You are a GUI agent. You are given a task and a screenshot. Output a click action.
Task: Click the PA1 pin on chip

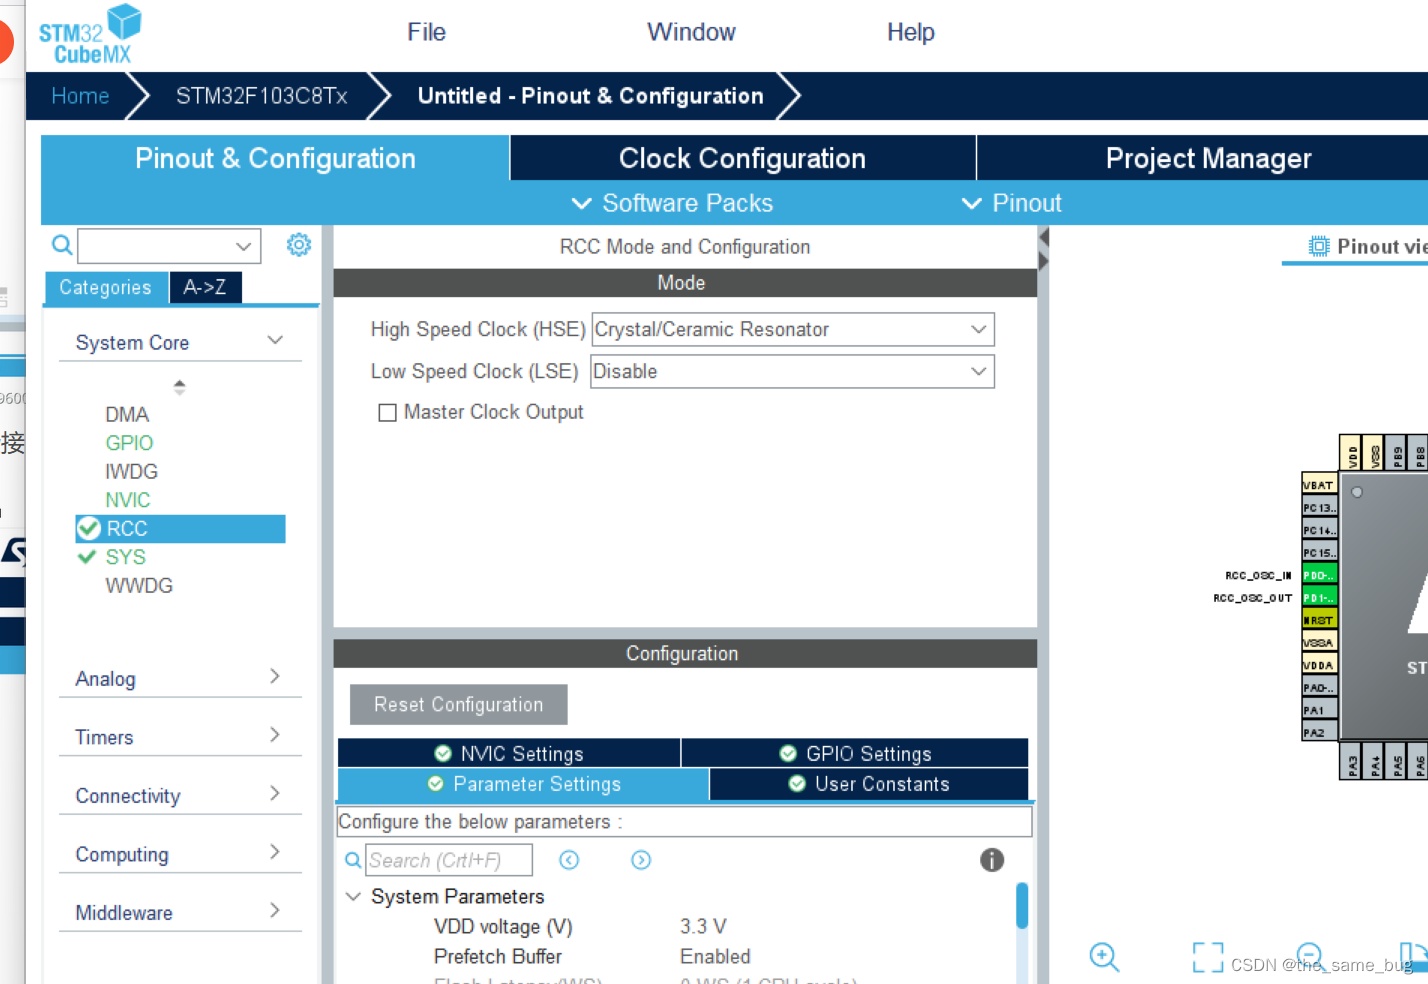pos(1319,710)
